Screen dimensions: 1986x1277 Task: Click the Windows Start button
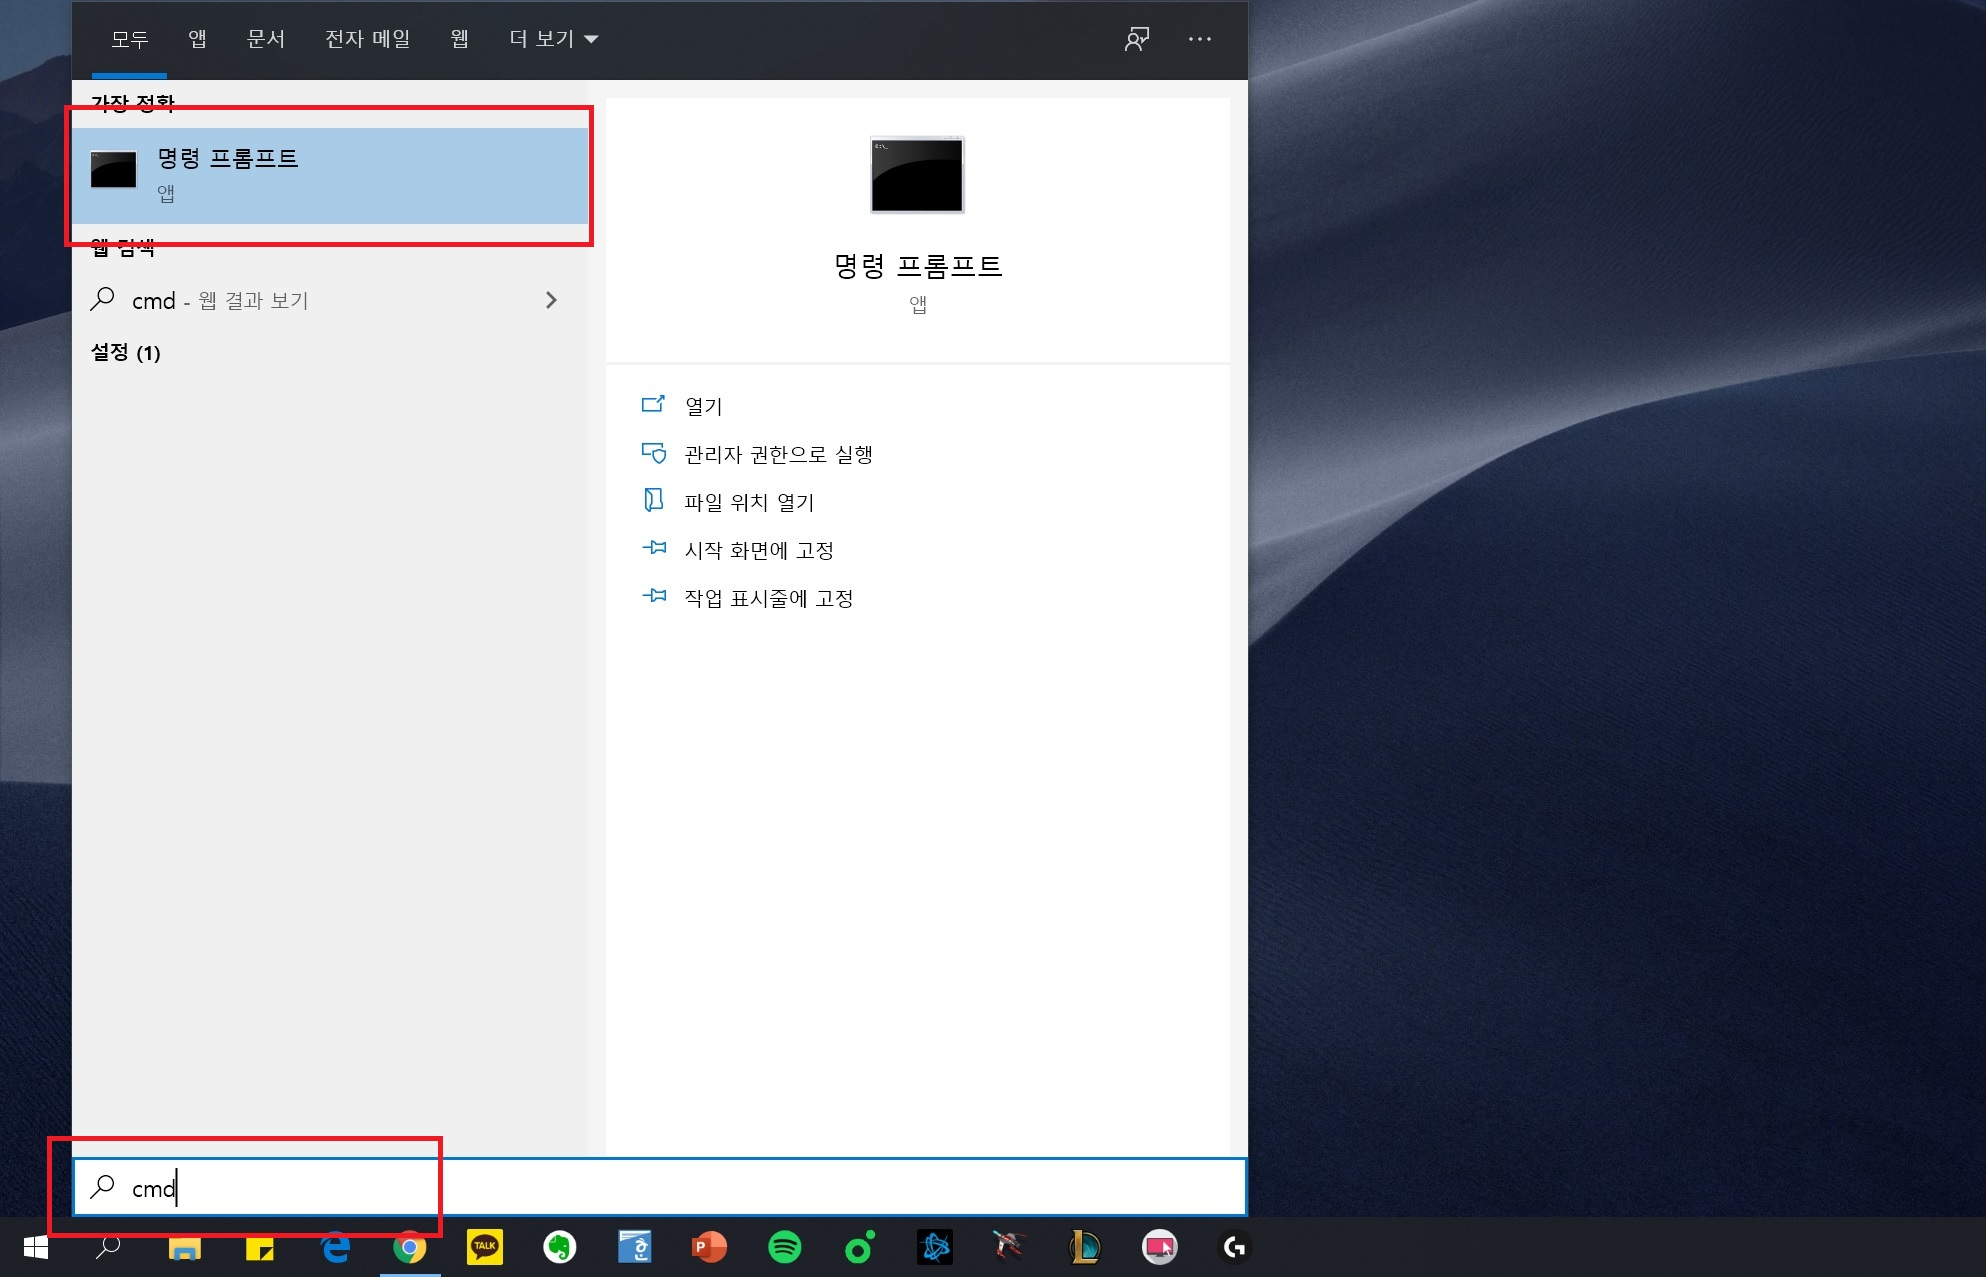pos(36,1247)
